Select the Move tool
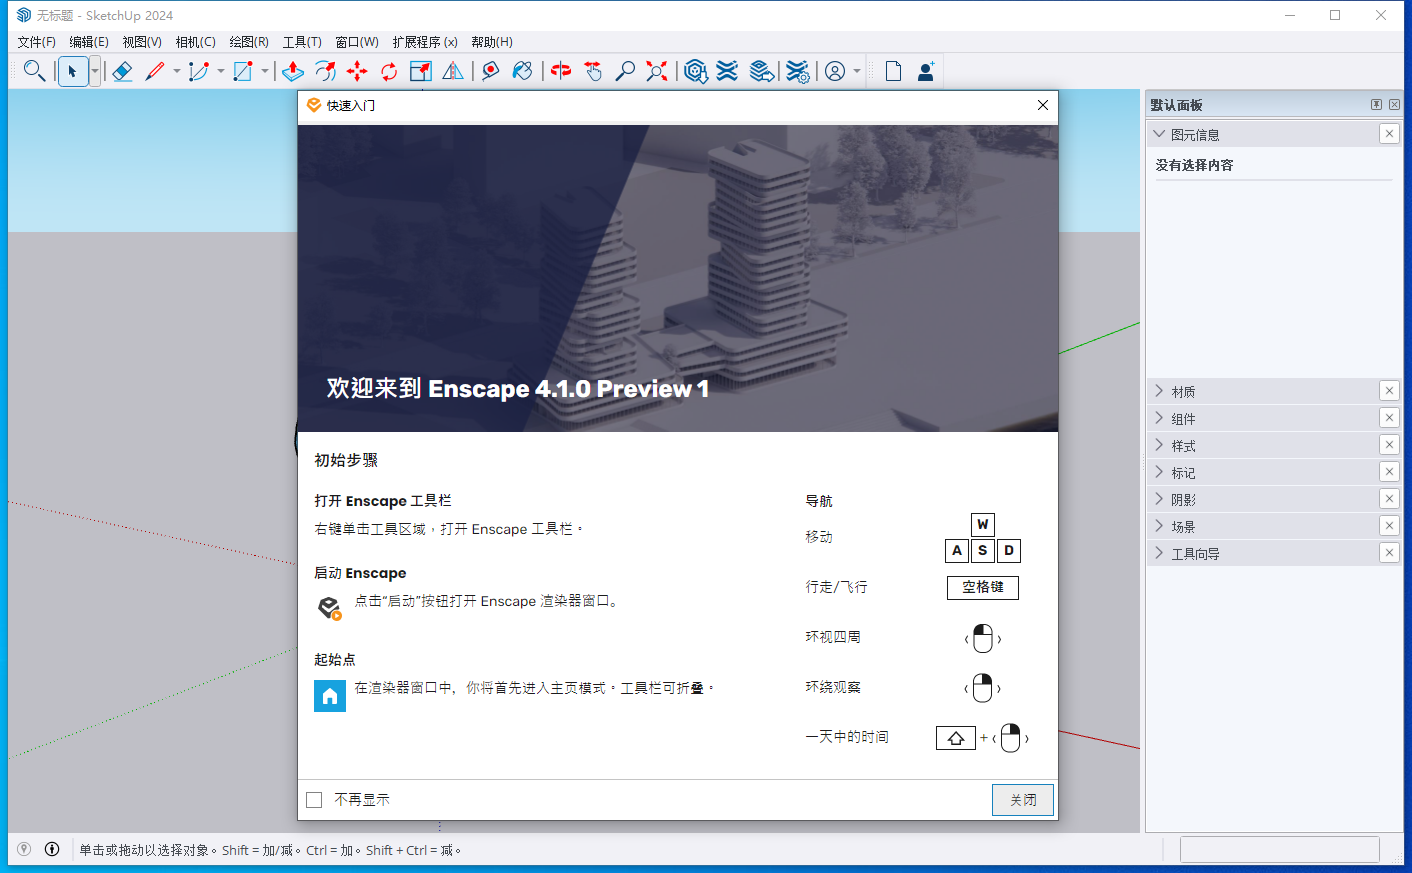This screenshot has width=1412, height=873. [357, 71]
